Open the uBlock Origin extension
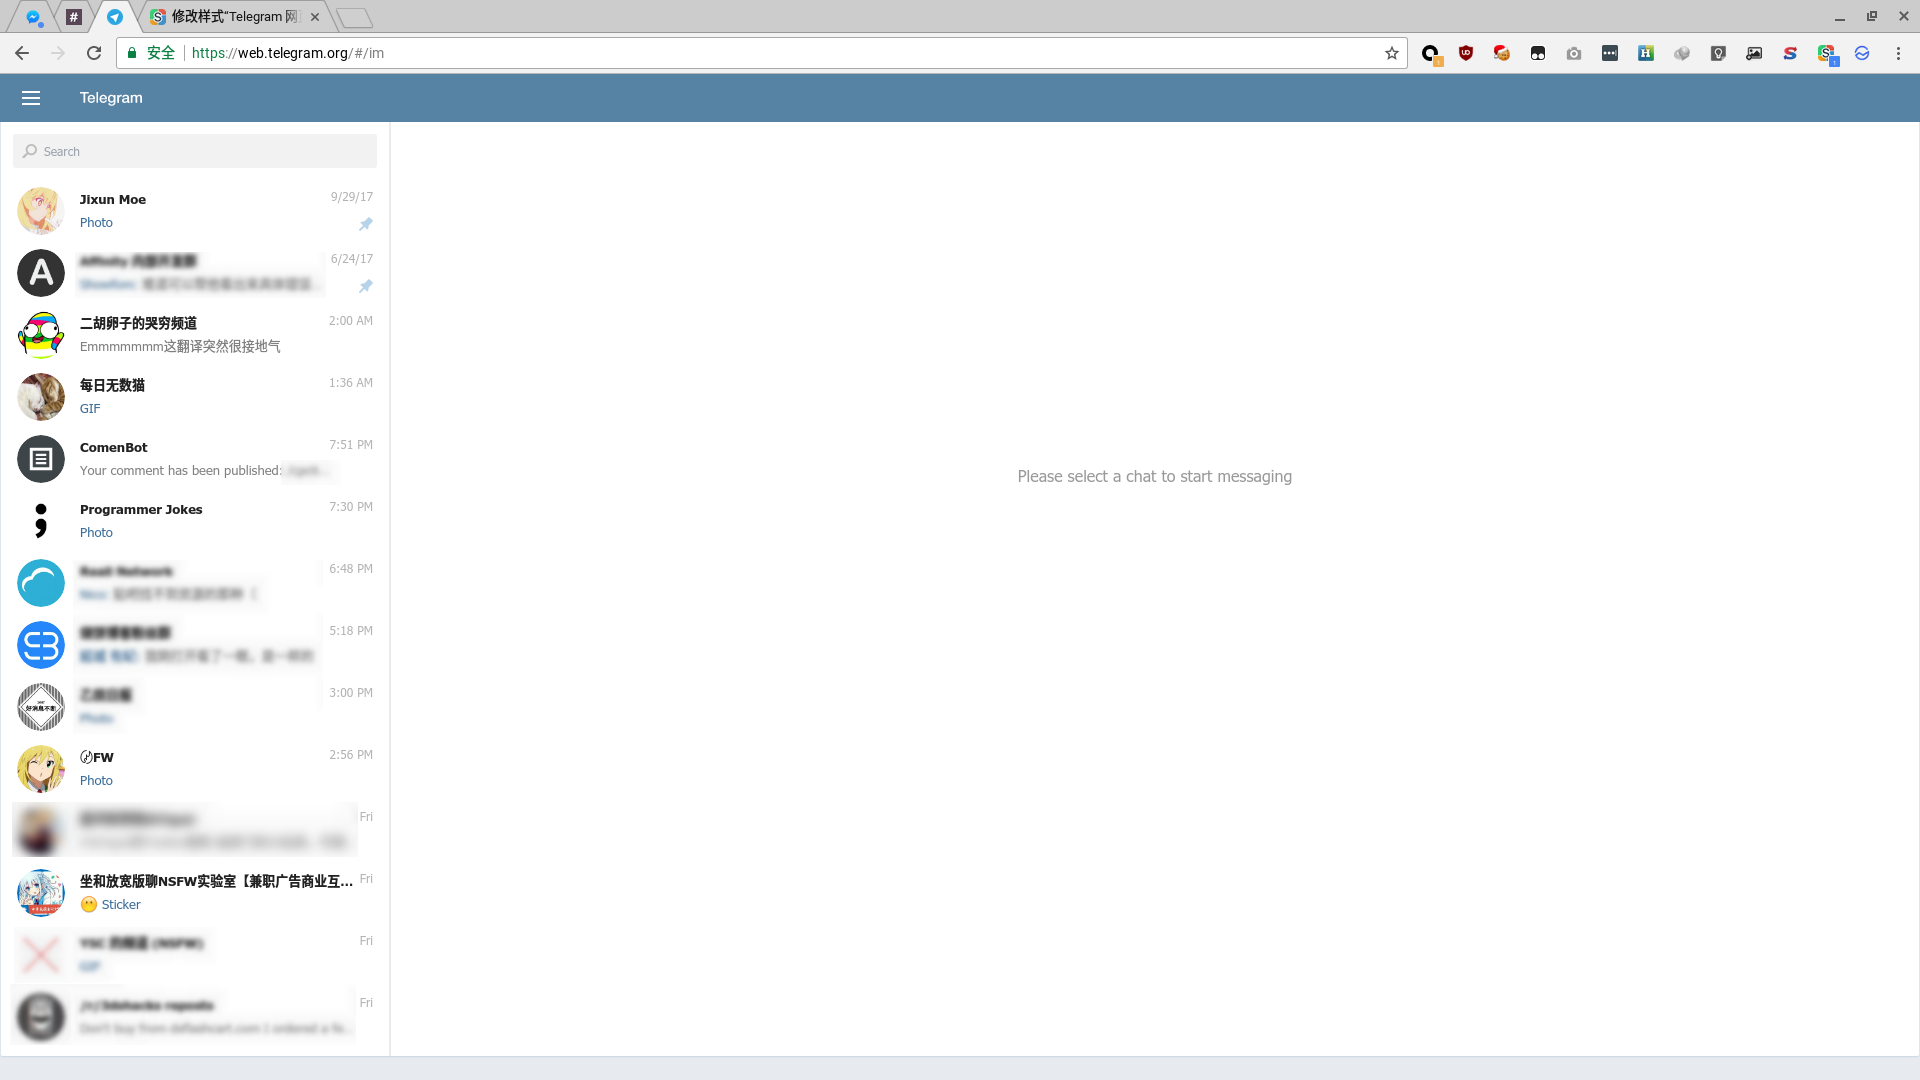Viewport: 1920px width, 1080px height. (x=1466, y=53)
